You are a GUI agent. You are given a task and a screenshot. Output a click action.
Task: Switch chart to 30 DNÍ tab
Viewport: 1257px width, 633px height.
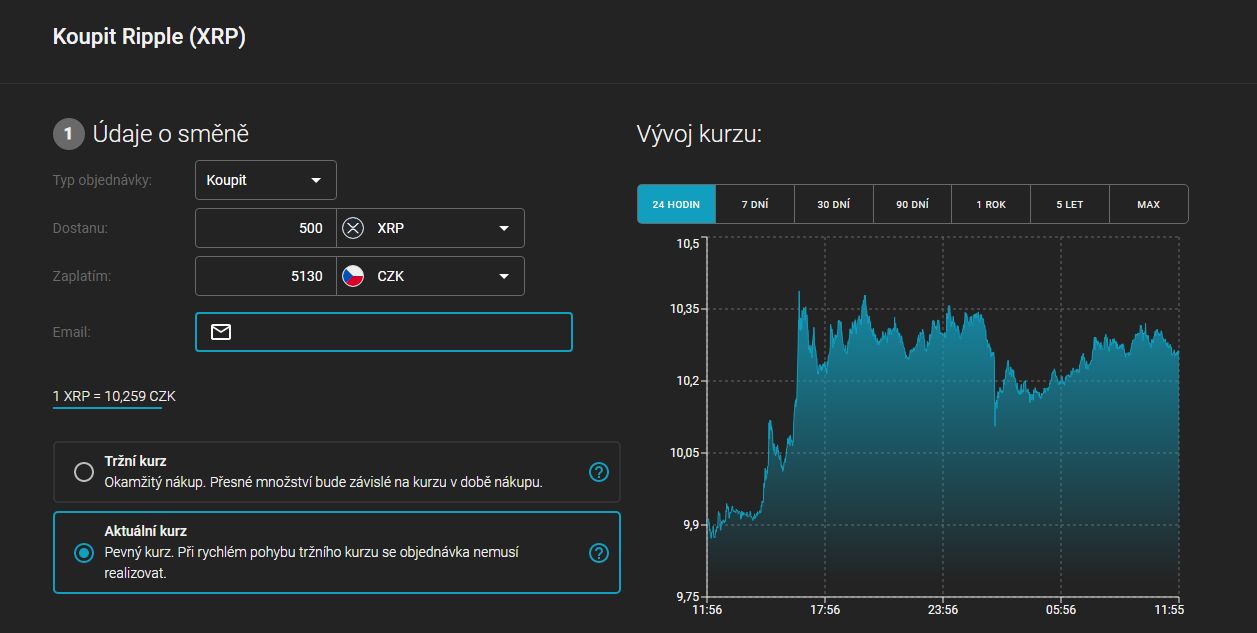click(x=833, y=204)
